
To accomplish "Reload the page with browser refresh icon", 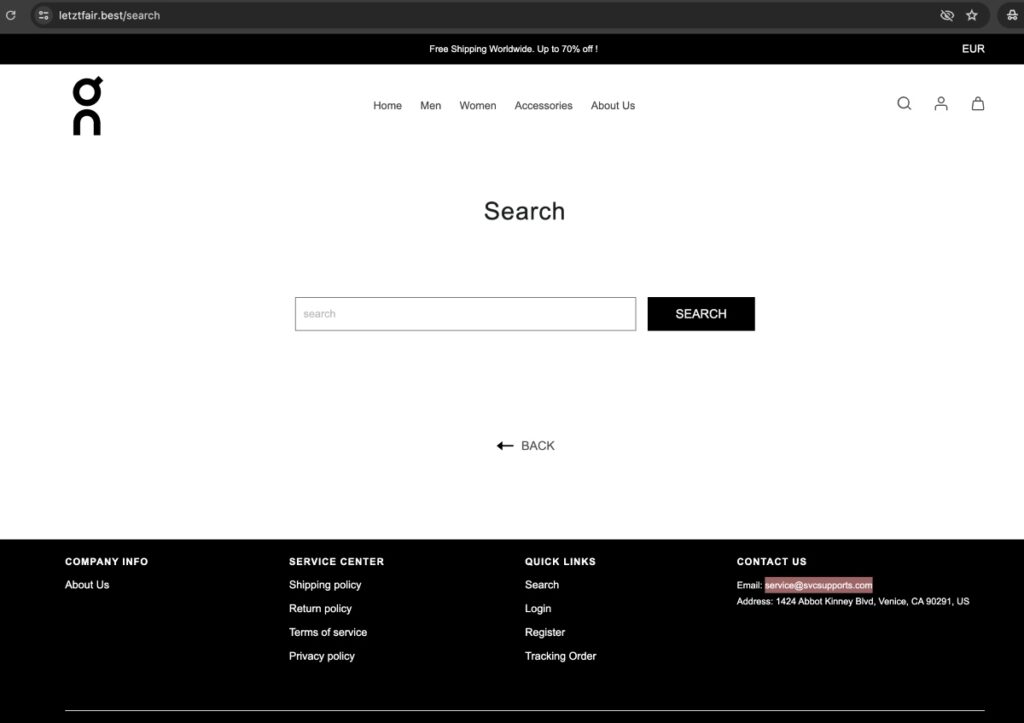I will [11, 15].
